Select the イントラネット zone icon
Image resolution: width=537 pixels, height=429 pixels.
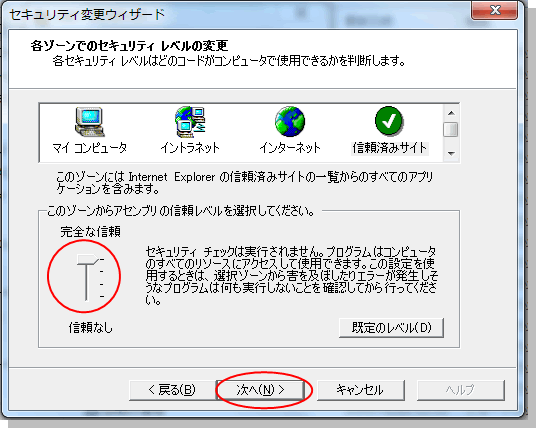(190, 122)
